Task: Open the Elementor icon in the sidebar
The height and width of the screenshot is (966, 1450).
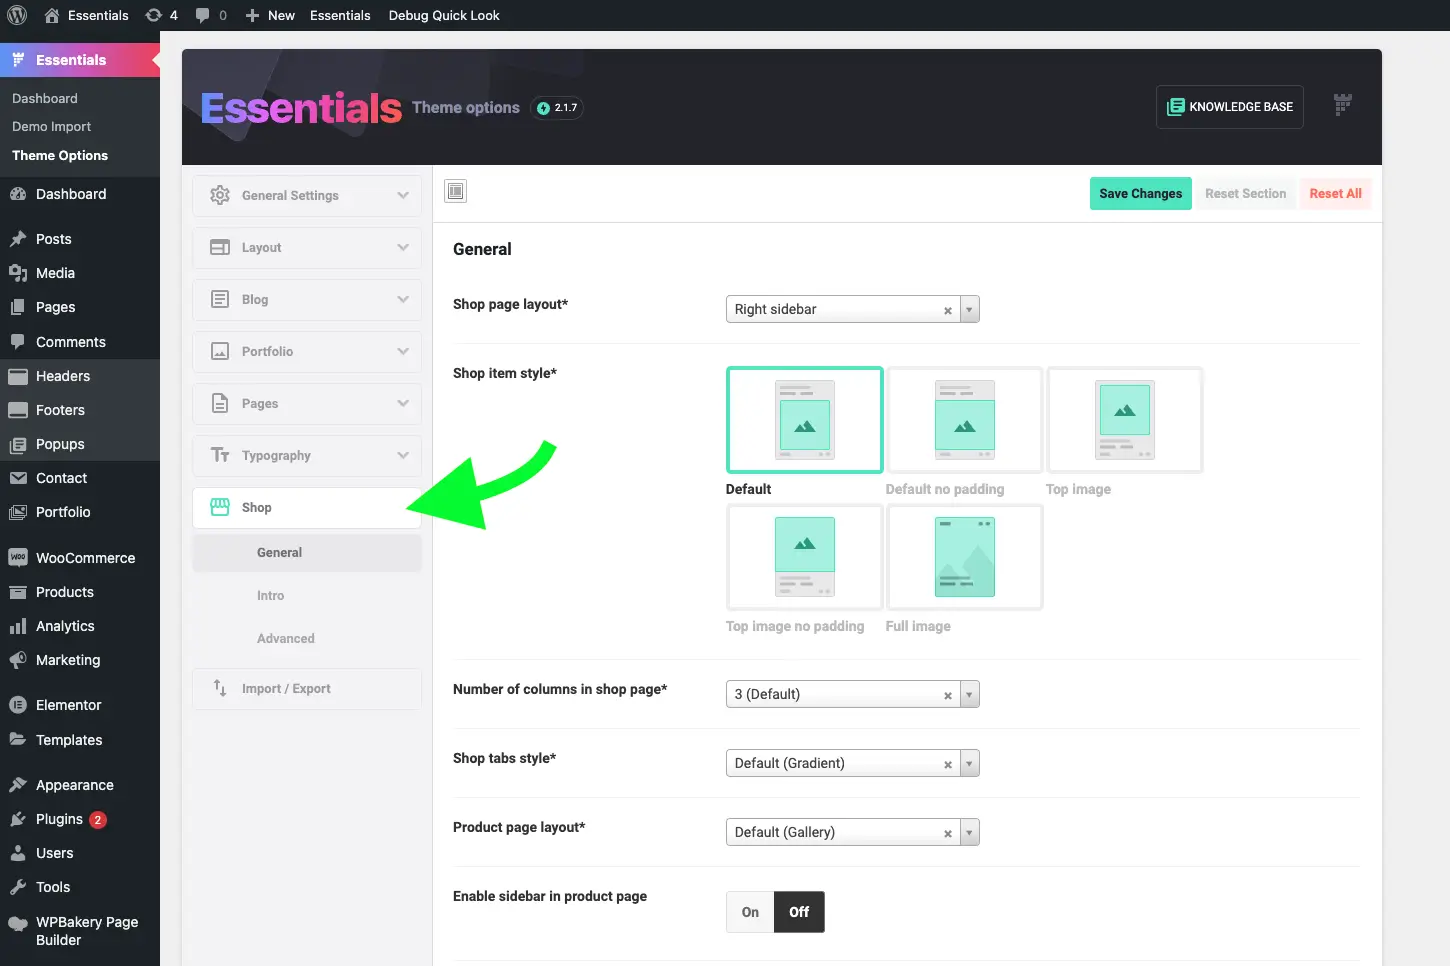Action: click(18, 705)
